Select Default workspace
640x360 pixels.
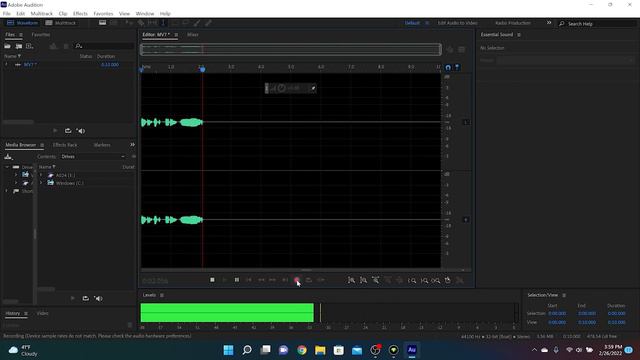point(412,23)
